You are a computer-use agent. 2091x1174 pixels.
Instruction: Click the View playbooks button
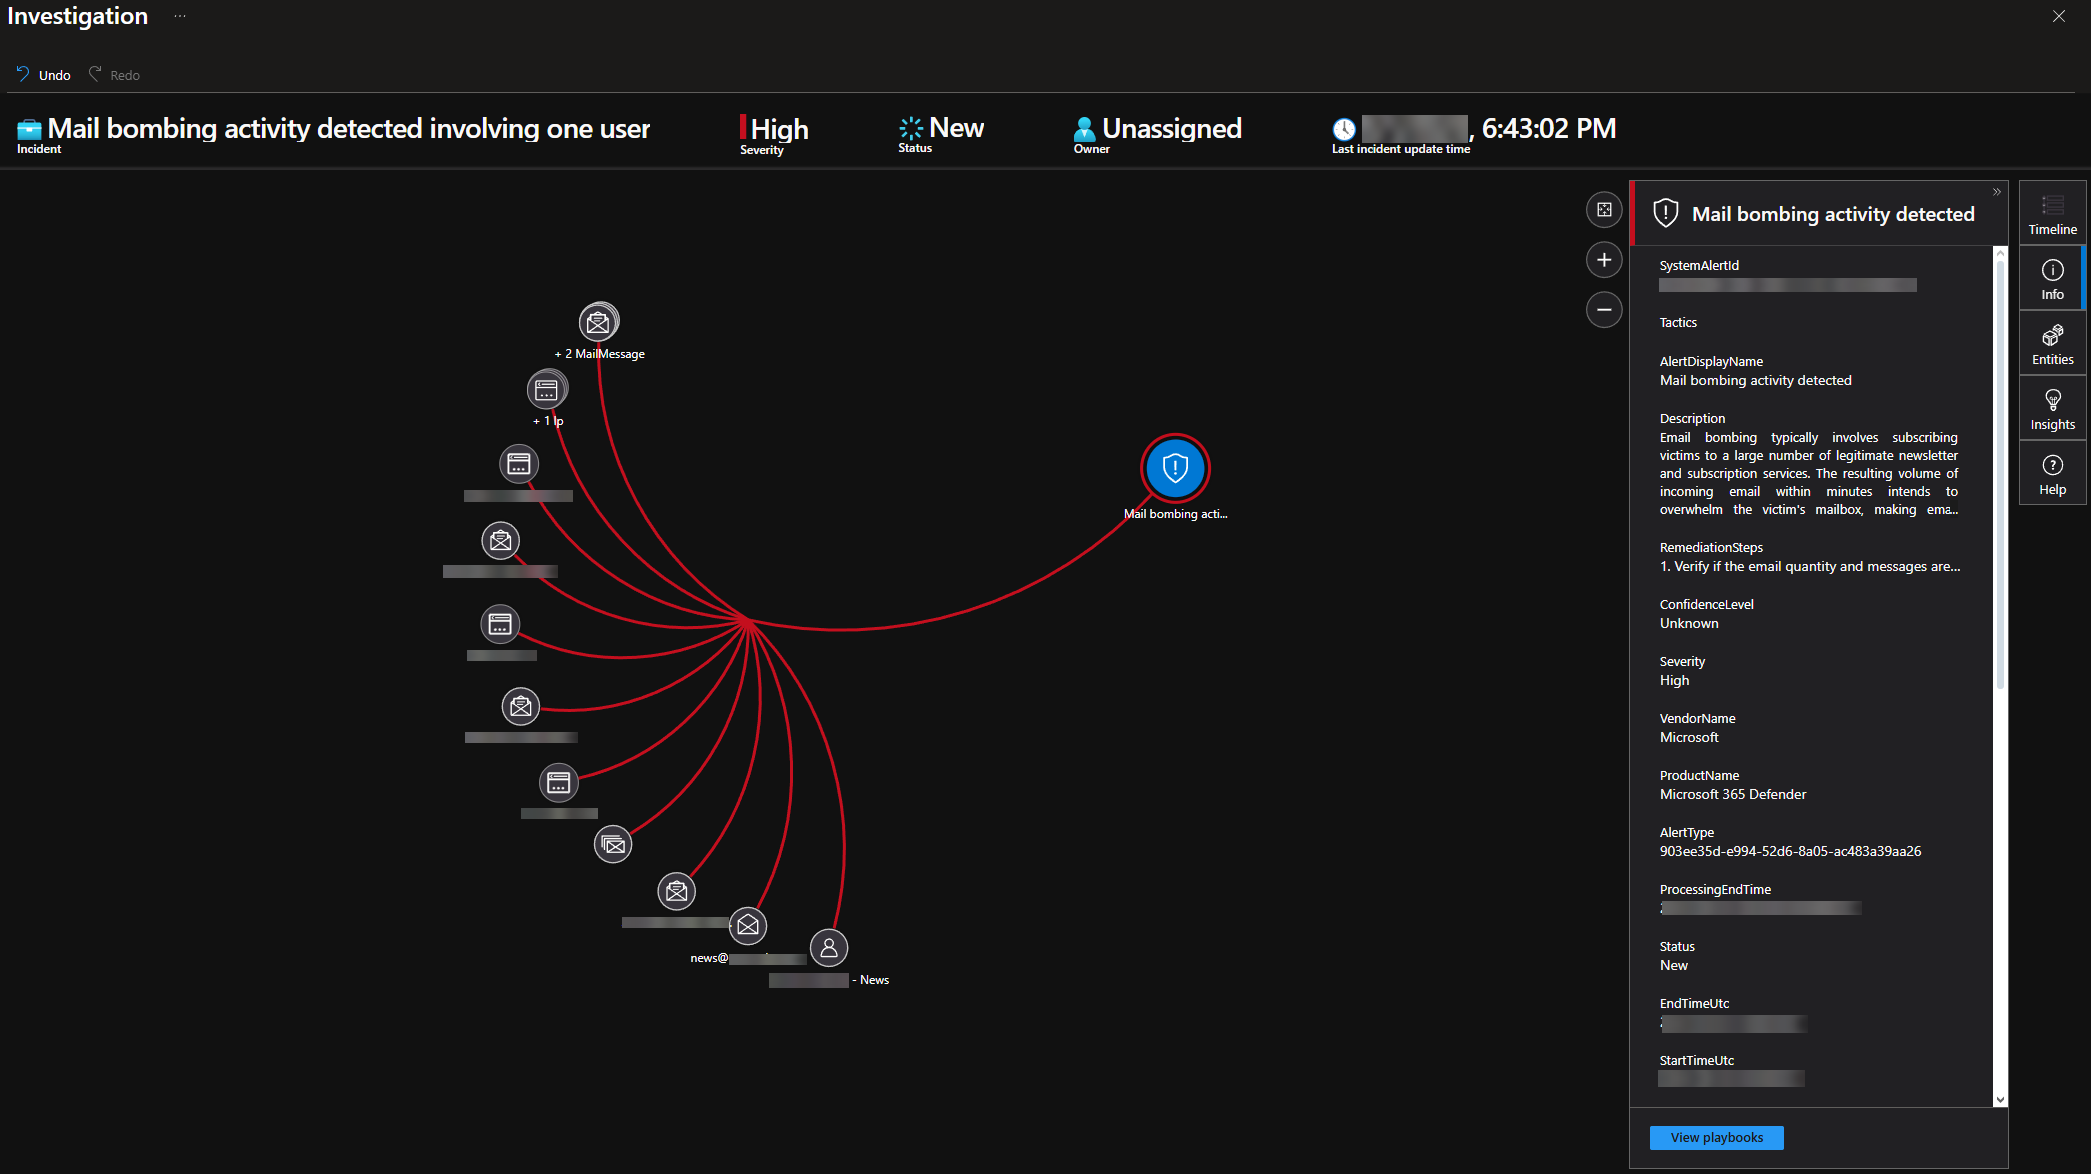tap(1716, 1138)
